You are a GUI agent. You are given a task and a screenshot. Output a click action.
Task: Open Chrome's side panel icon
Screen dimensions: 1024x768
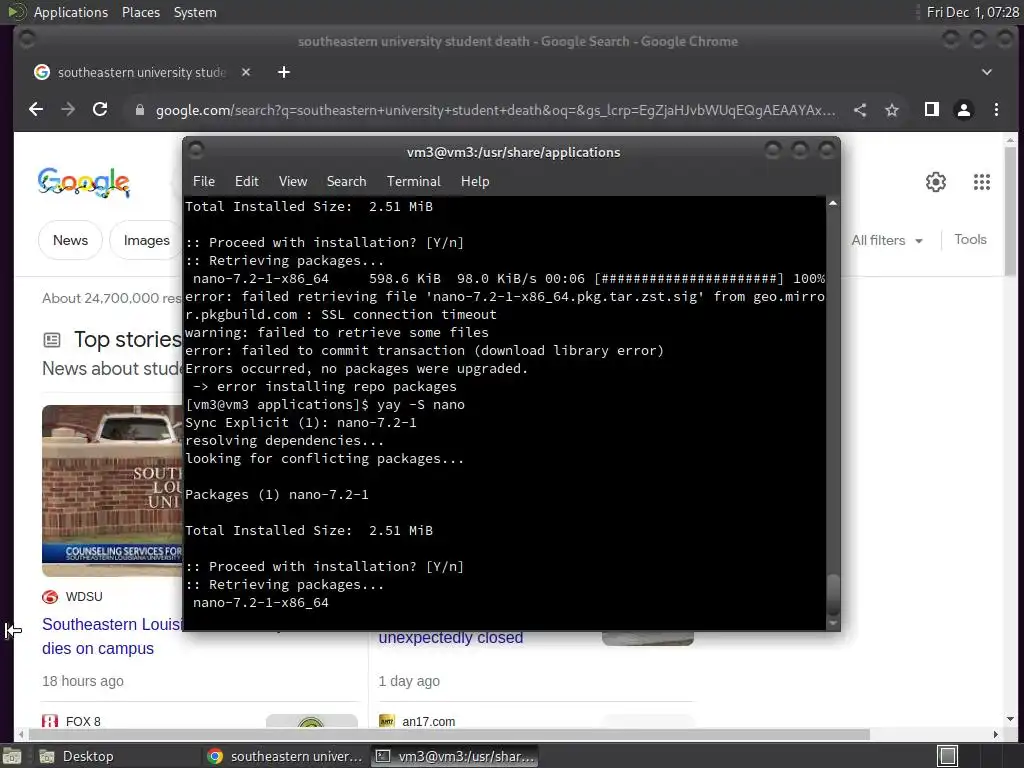coord(932,110)
